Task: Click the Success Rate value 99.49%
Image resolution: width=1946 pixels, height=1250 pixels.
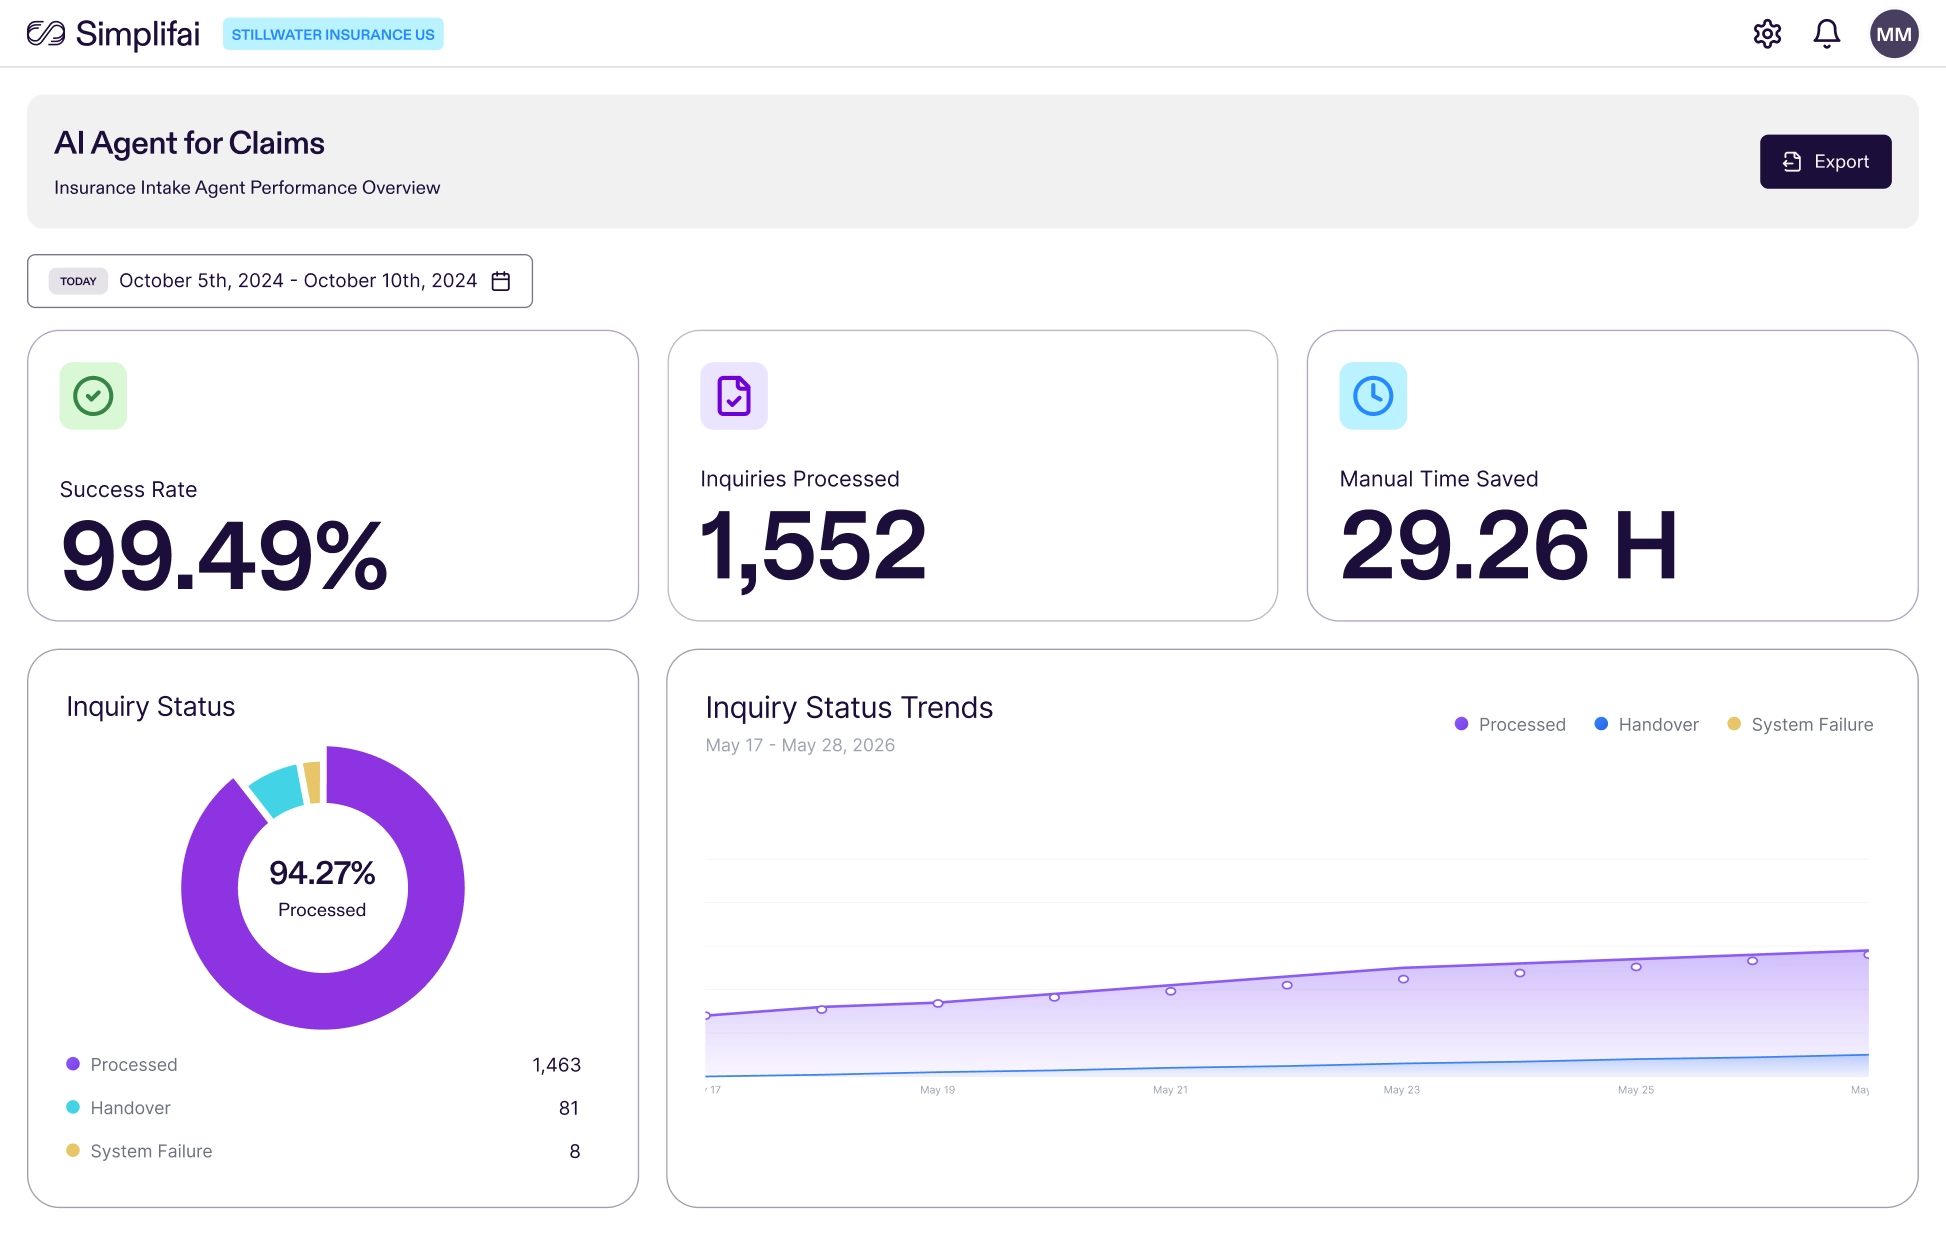Action: [x=224, y=556]
